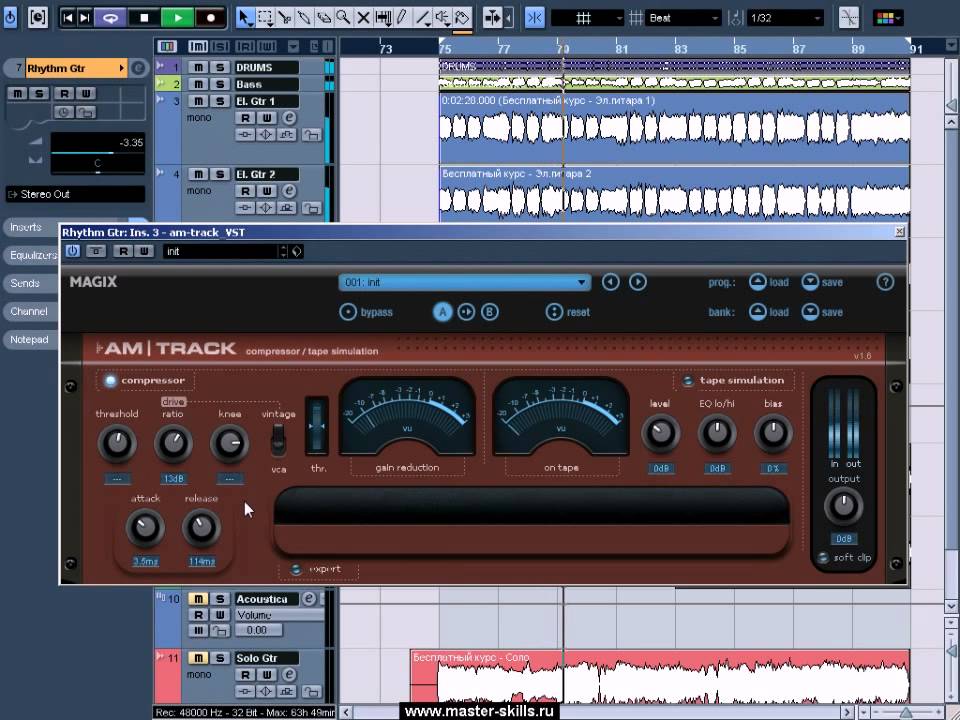Screen dimensions: 960x720
Task: Flip the vintage/vca switch
Action: [x=279, y=441]
